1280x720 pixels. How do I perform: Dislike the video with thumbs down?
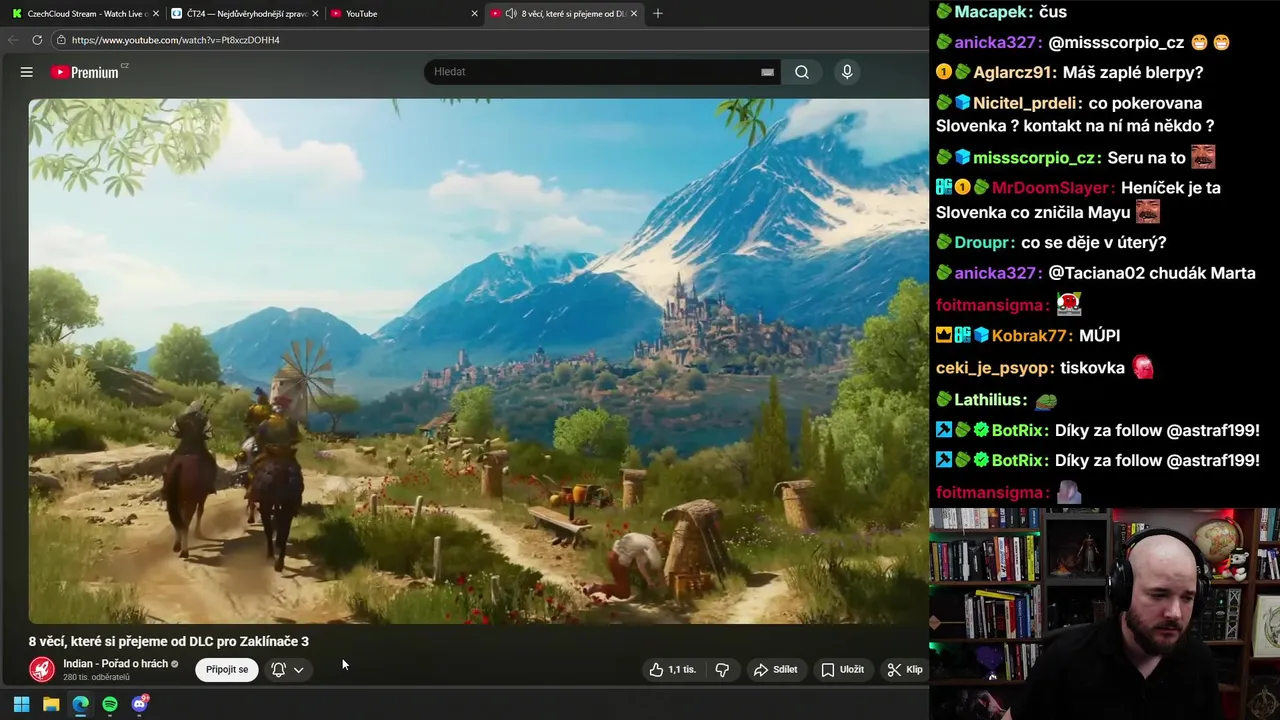point(722,670)
